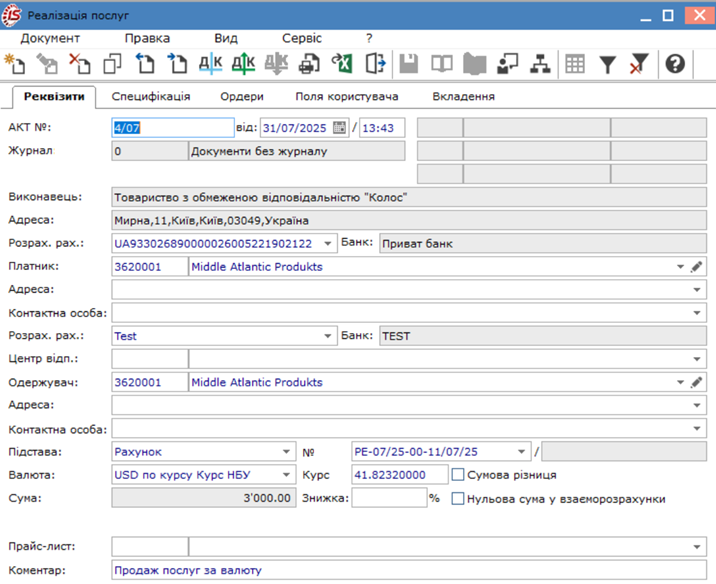Open the calendar picker next to the date 31/07/2025

339,127
